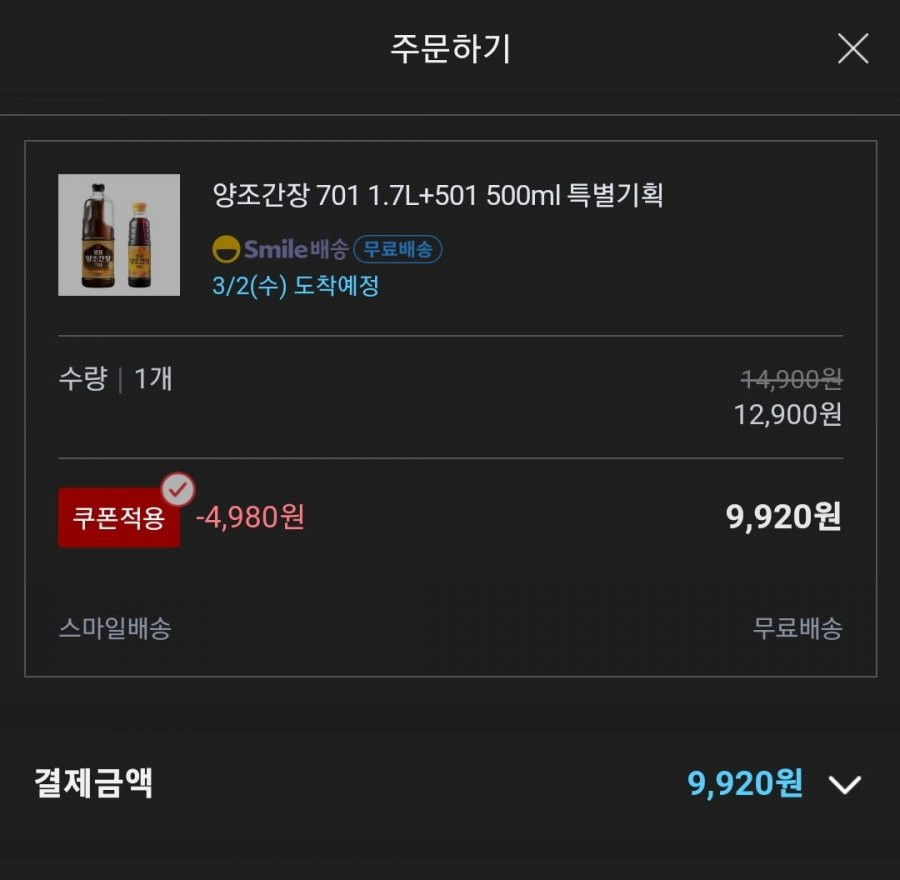Click the 3/2(수) 도착예정 arrival date
900x880 pixels.
pyautogui.click(x=296, y=286)
